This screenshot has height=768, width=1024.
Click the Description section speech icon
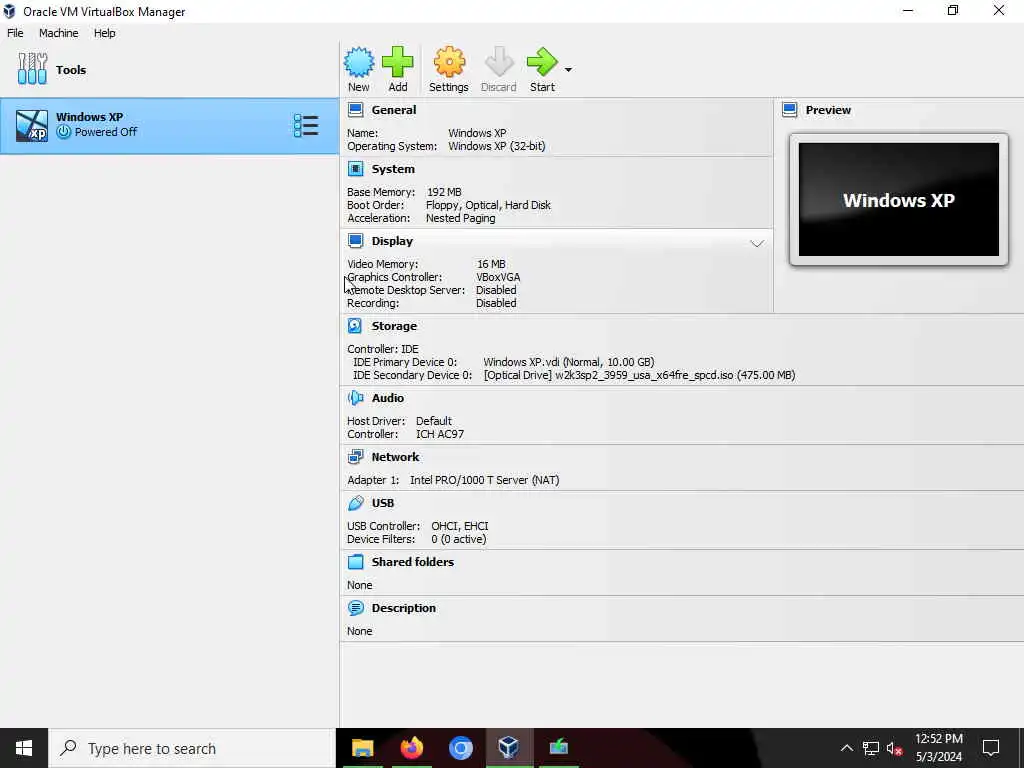[355, 608]
